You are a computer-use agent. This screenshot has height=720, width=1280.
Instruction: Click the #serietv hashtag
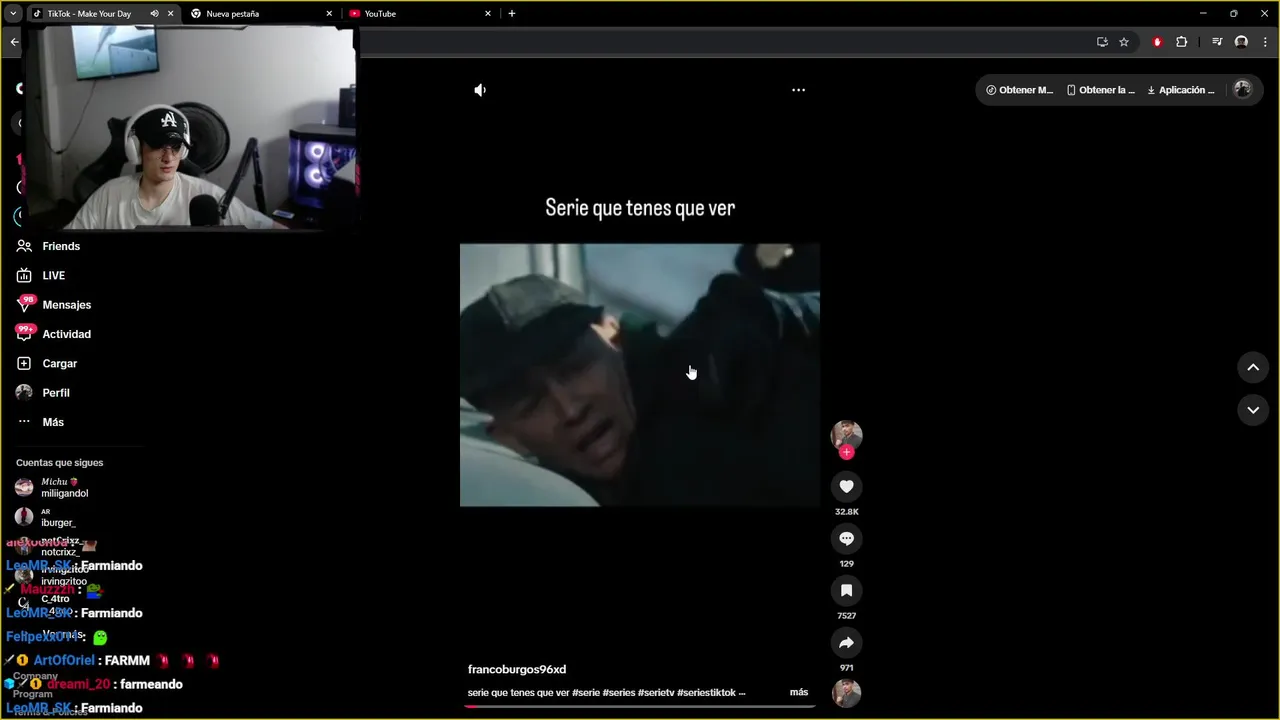655,692
